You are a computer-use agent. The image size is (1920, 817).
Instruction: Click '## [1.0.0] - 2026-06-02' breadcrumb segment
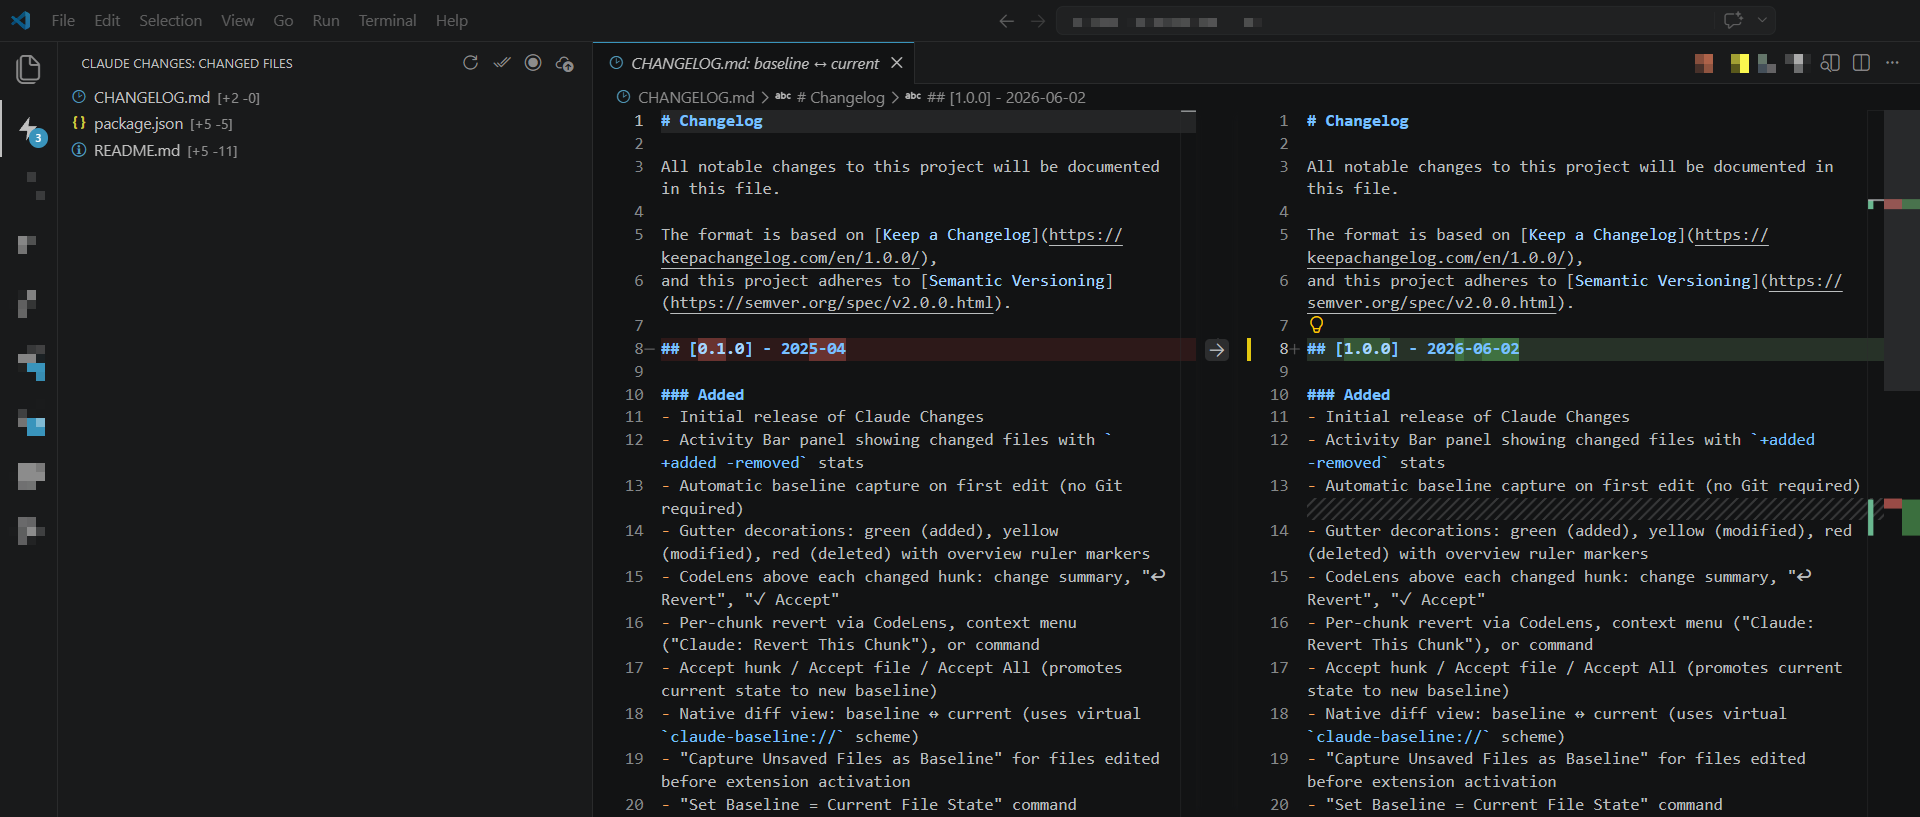[x=1006, y=97]
